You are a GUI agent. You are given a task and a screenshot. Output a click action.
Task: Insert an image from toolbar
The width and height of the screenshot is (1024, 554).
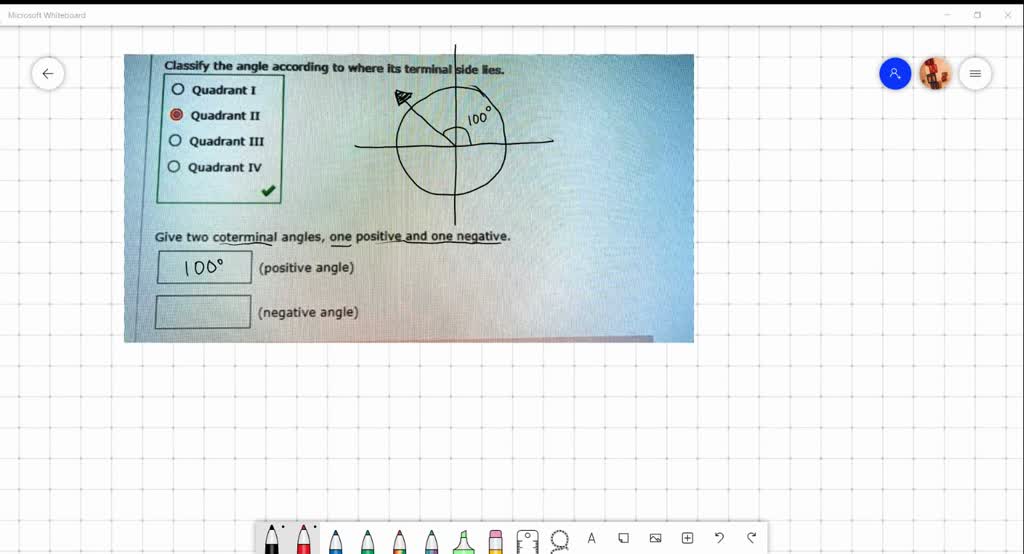656,538
